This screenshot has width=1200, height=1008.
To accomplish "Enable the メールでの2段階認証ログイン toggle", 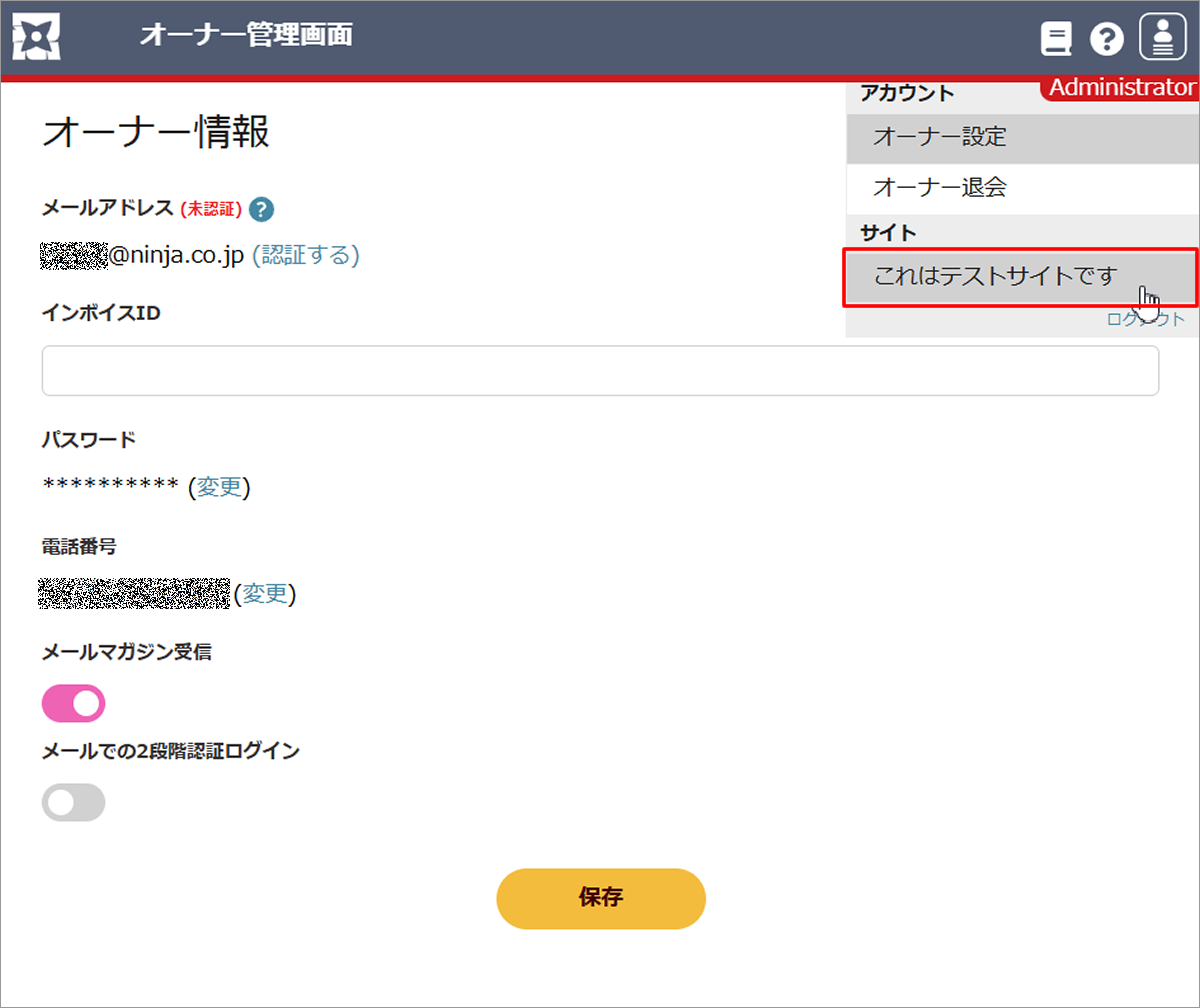I will pyautogui.click(x=73, y=802).
